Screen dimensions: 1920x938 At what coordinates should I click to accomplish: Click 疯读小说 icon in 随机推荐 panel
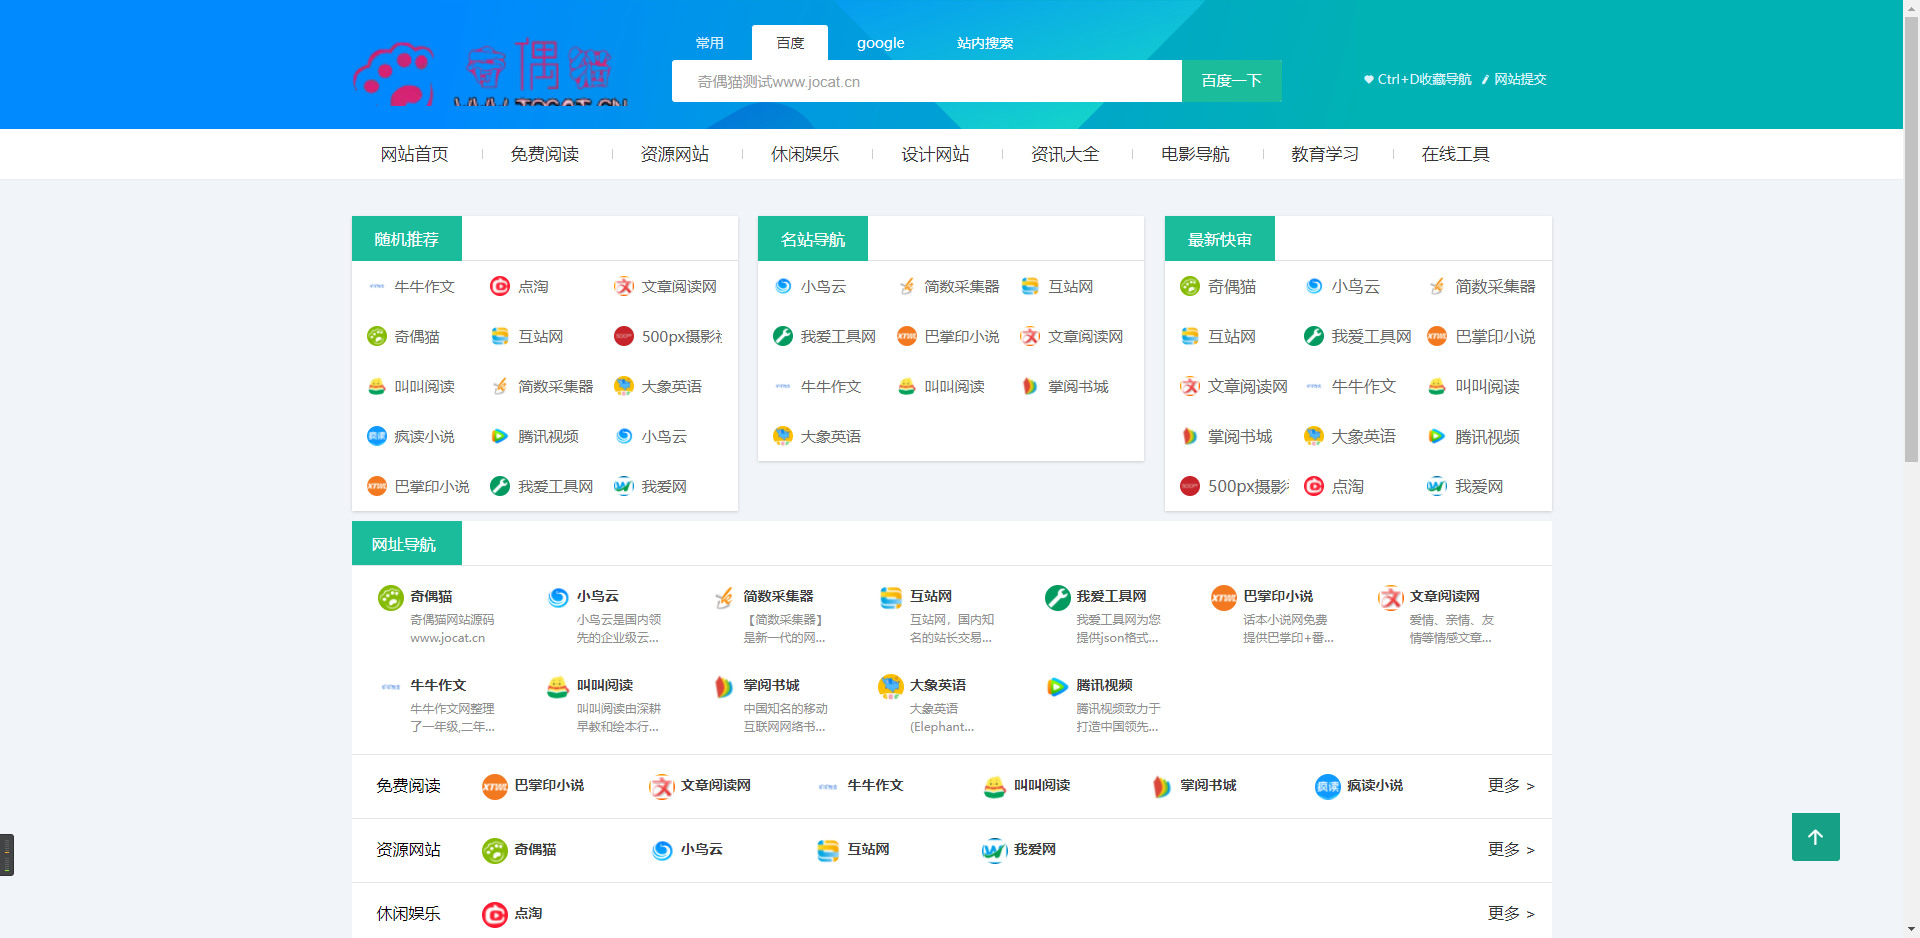click(377, 436)
